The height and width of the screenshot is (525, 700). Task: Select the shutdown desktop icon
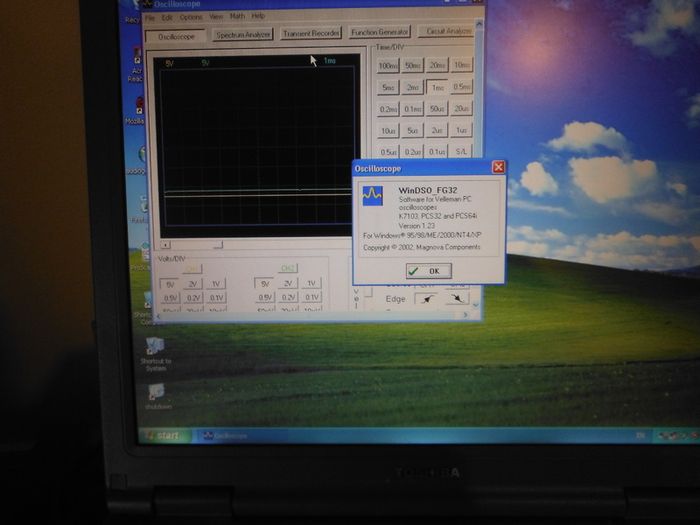[x=157, y=396]
